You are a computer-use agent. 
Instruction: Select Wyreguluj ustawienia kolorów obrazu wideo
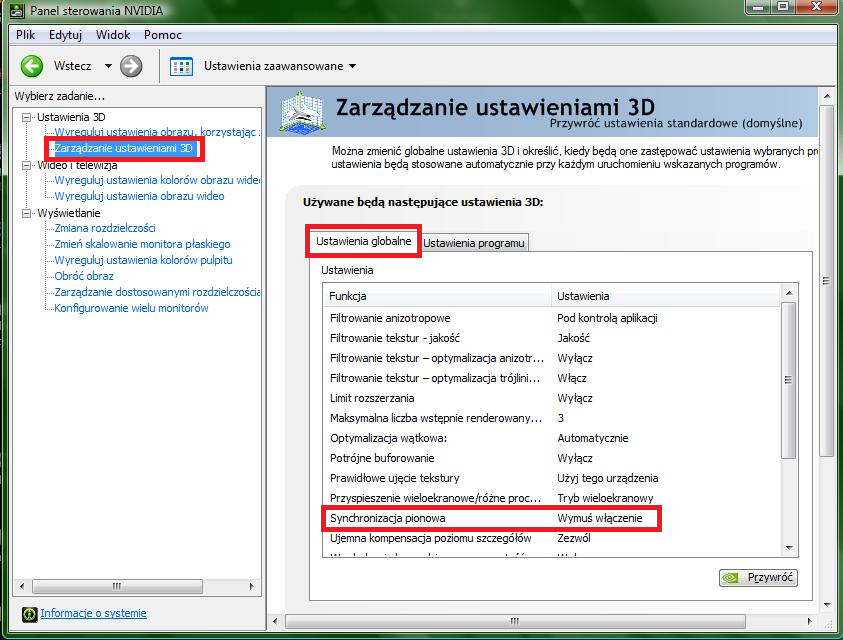click(157, 180)
